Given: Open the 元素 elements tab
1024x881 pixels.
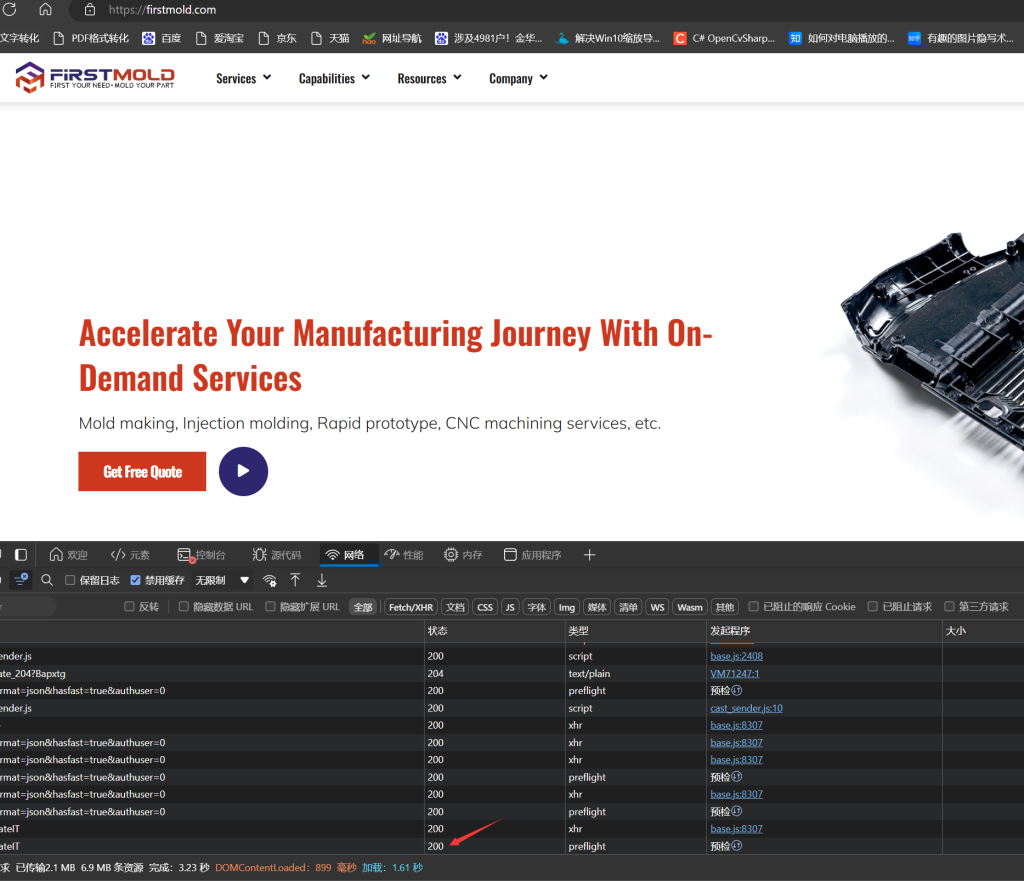Looking at the screenshot, I should (x=130, y=555).
